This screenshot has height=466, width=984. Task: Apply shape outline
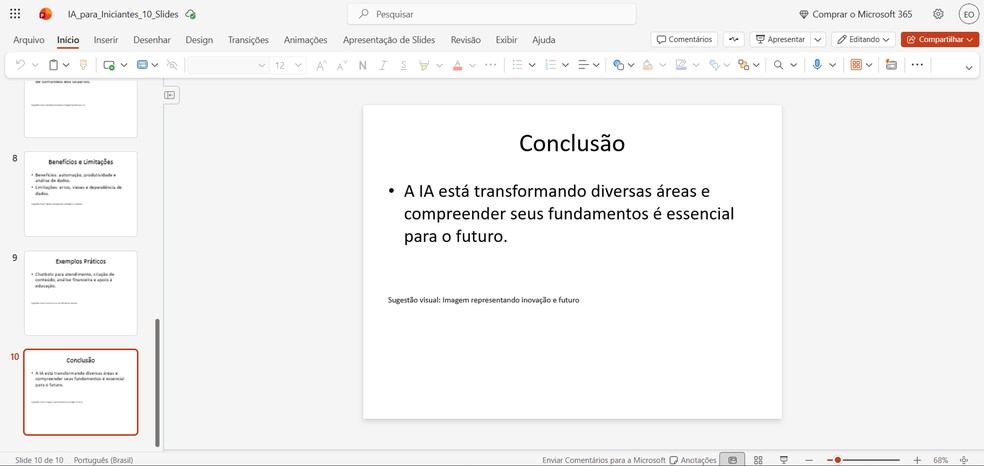(681, 65)
